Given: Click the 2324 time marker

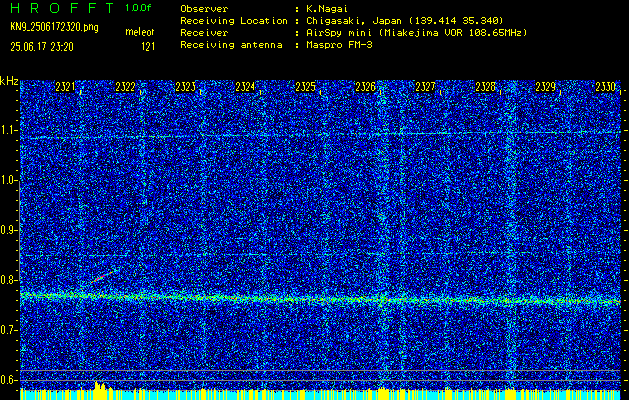Looking at the screenshot, I should [245, 87].
